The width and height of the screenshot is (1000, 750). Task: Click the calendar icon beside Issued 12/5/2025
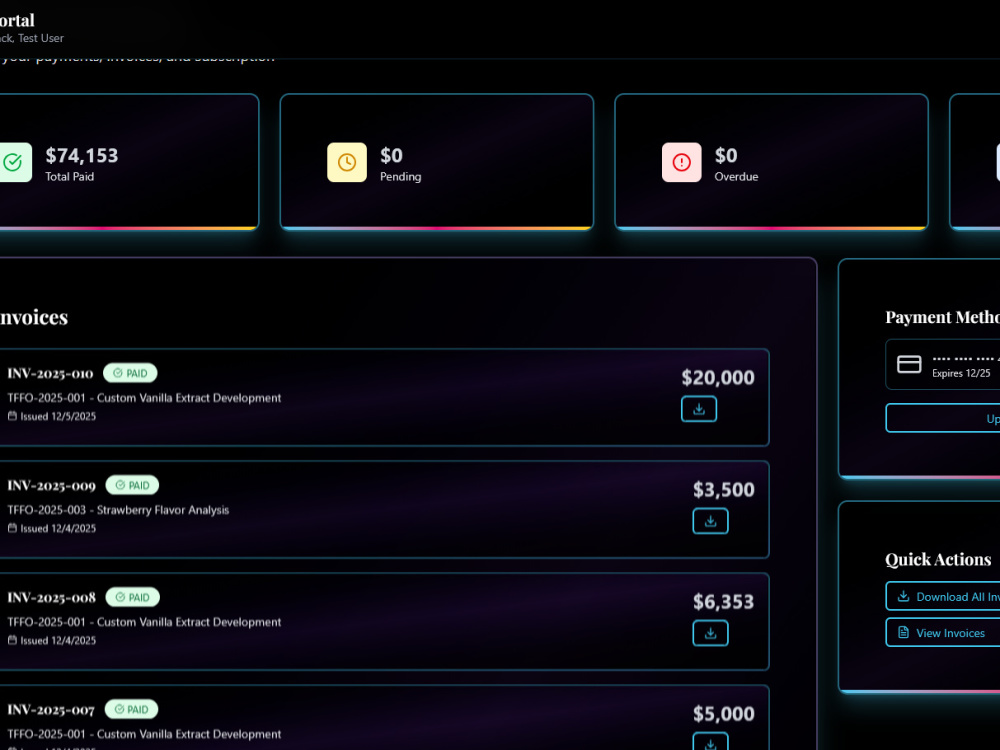tap(12, 416)
